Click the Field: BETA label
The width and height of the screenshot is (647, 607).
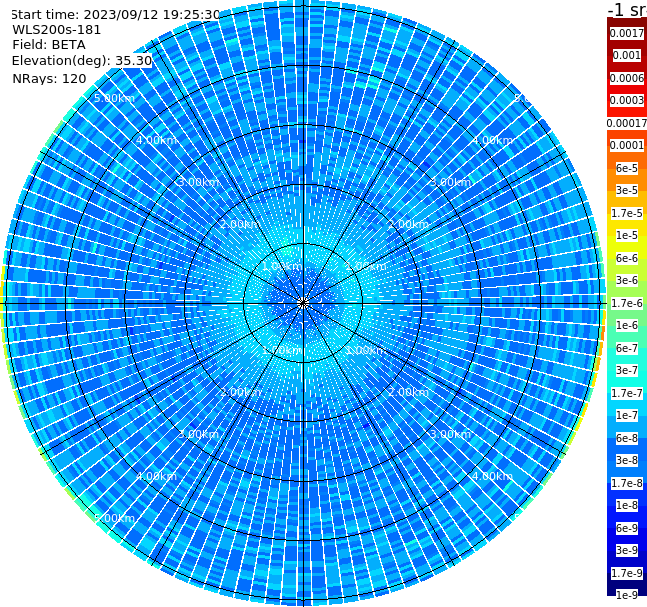pyautogui.click(x=49, y=45)
